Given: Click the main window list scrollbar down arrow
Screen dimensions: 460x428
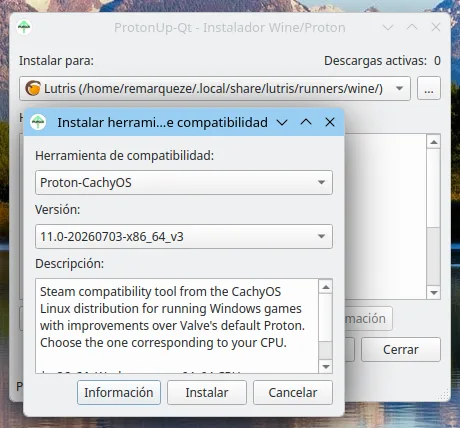Looking at the screenshot, I should click(x=434, y=292).
